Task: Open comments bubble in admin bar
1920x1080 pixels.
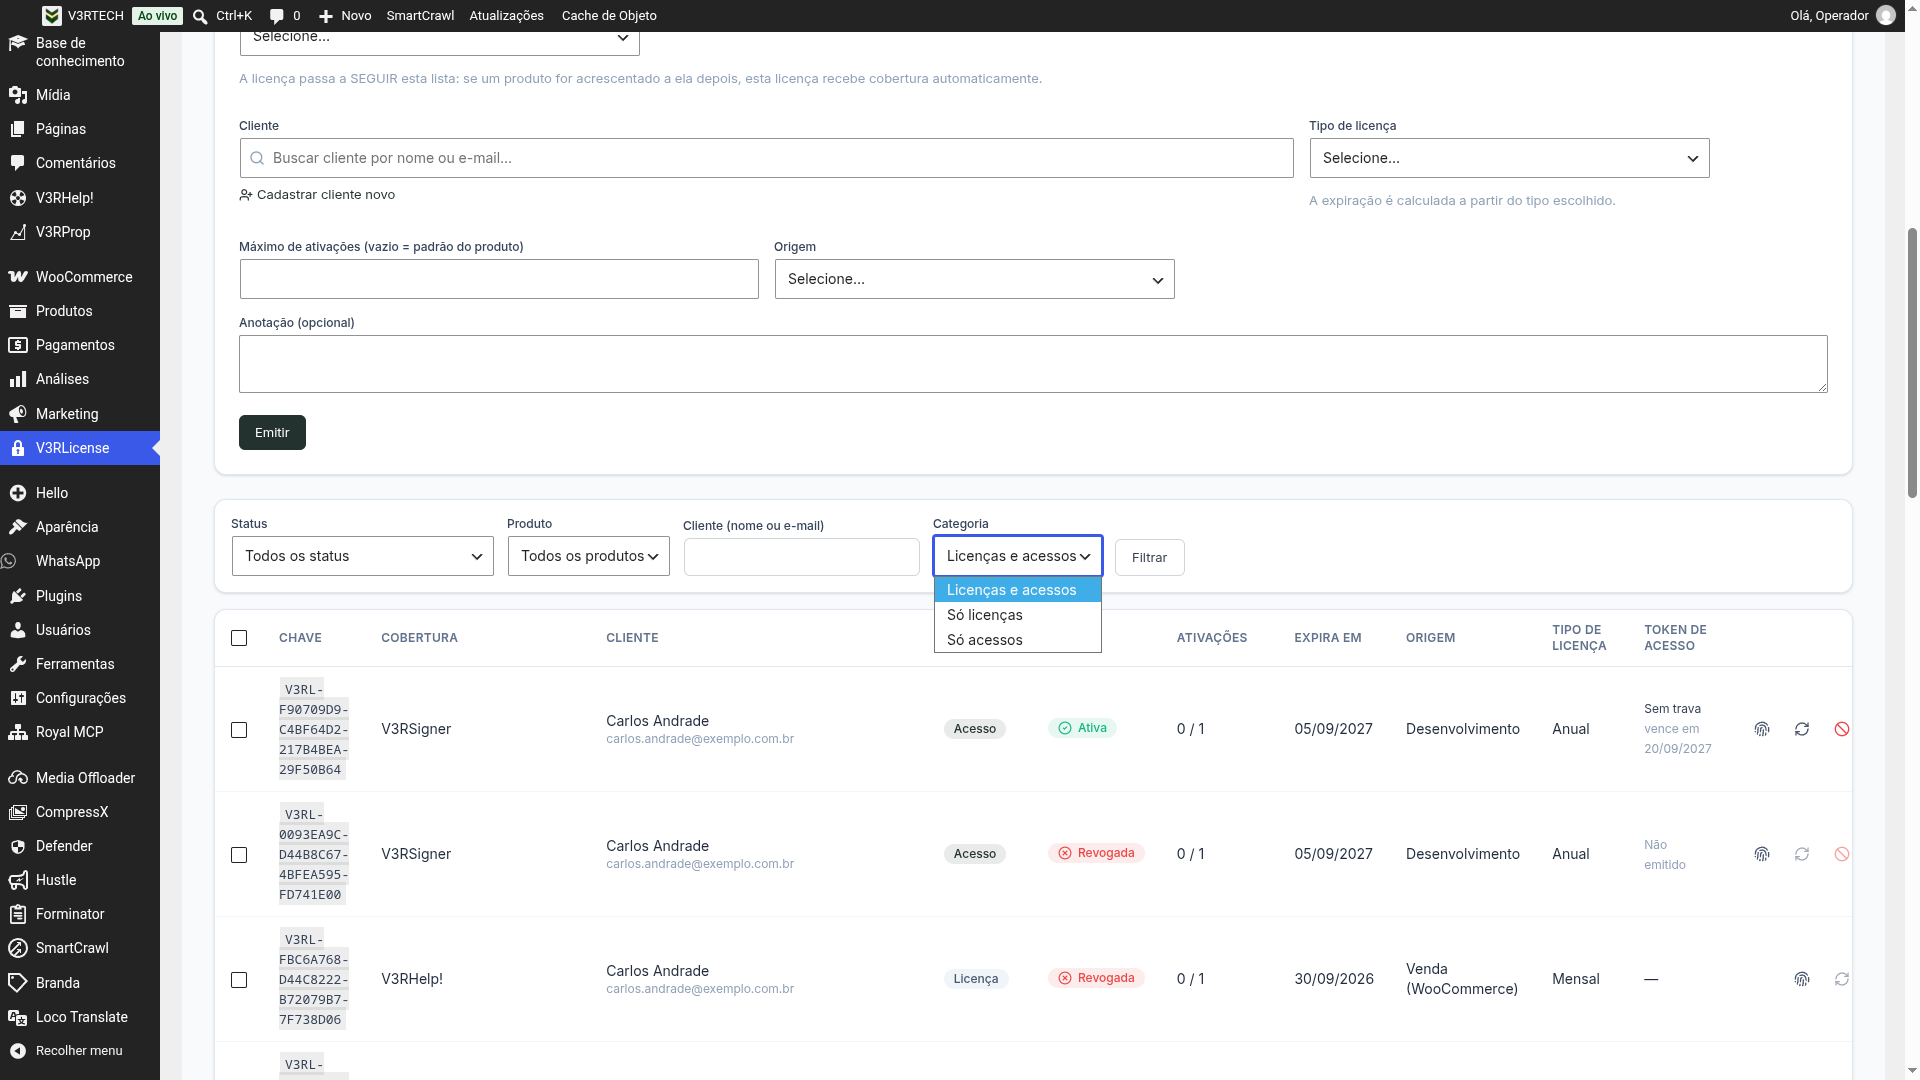Action: tap(277, 16)
